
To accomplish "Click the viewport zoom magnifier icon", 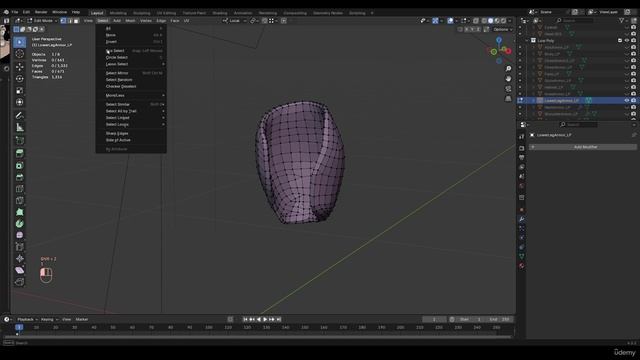I will click(508, 69).
